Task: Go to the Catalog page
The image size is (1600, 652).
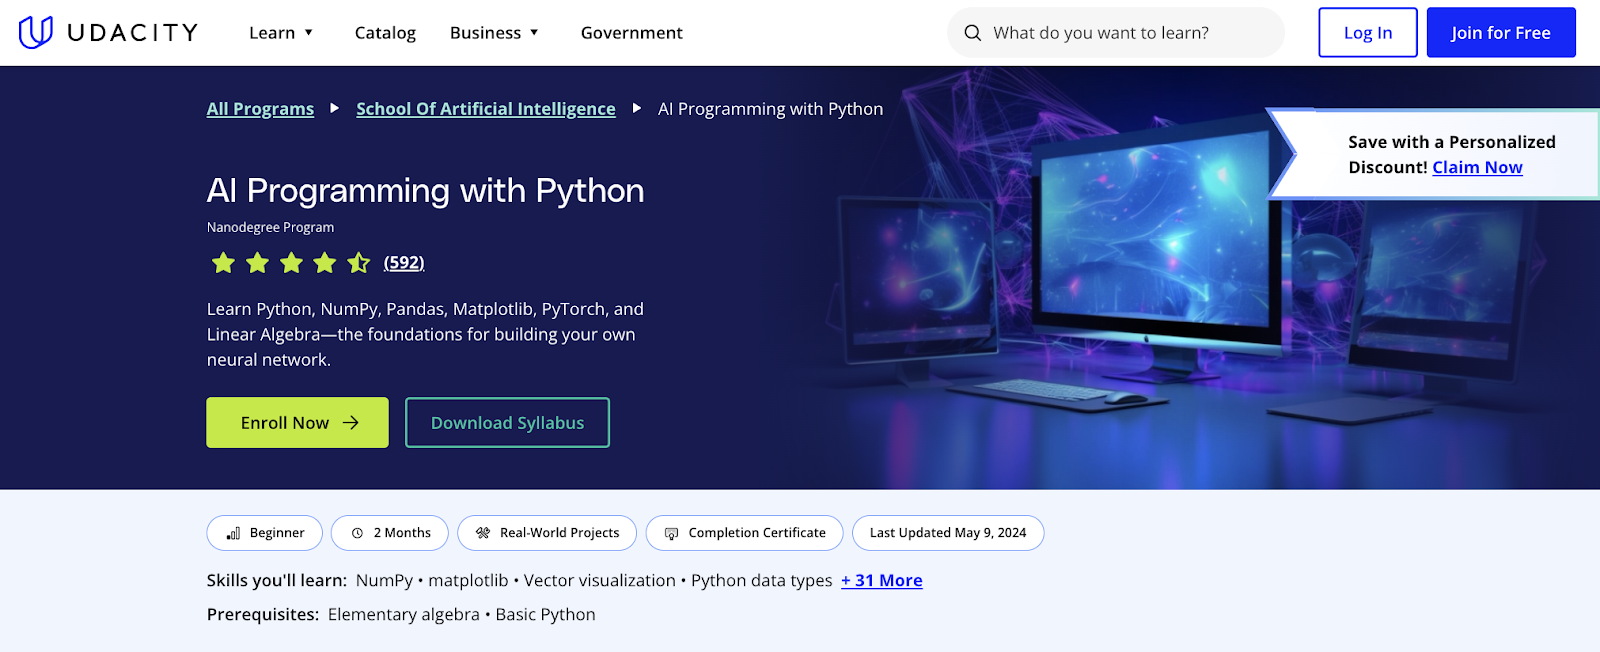Action: point(385,33)
